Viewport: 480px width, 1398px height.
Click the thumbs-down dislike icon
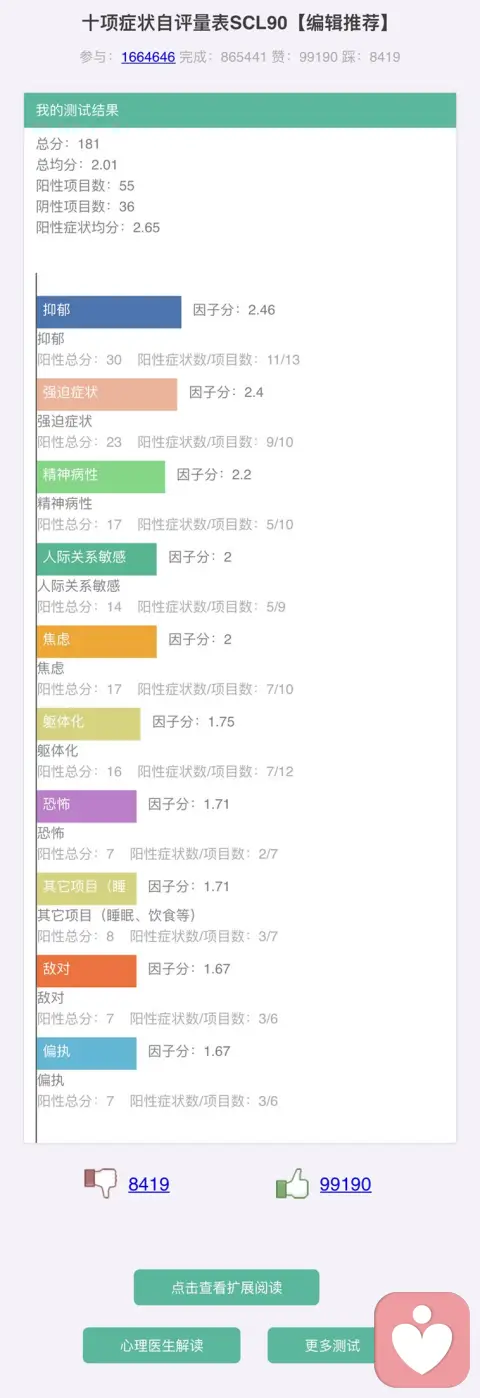tap(101, 1183)
